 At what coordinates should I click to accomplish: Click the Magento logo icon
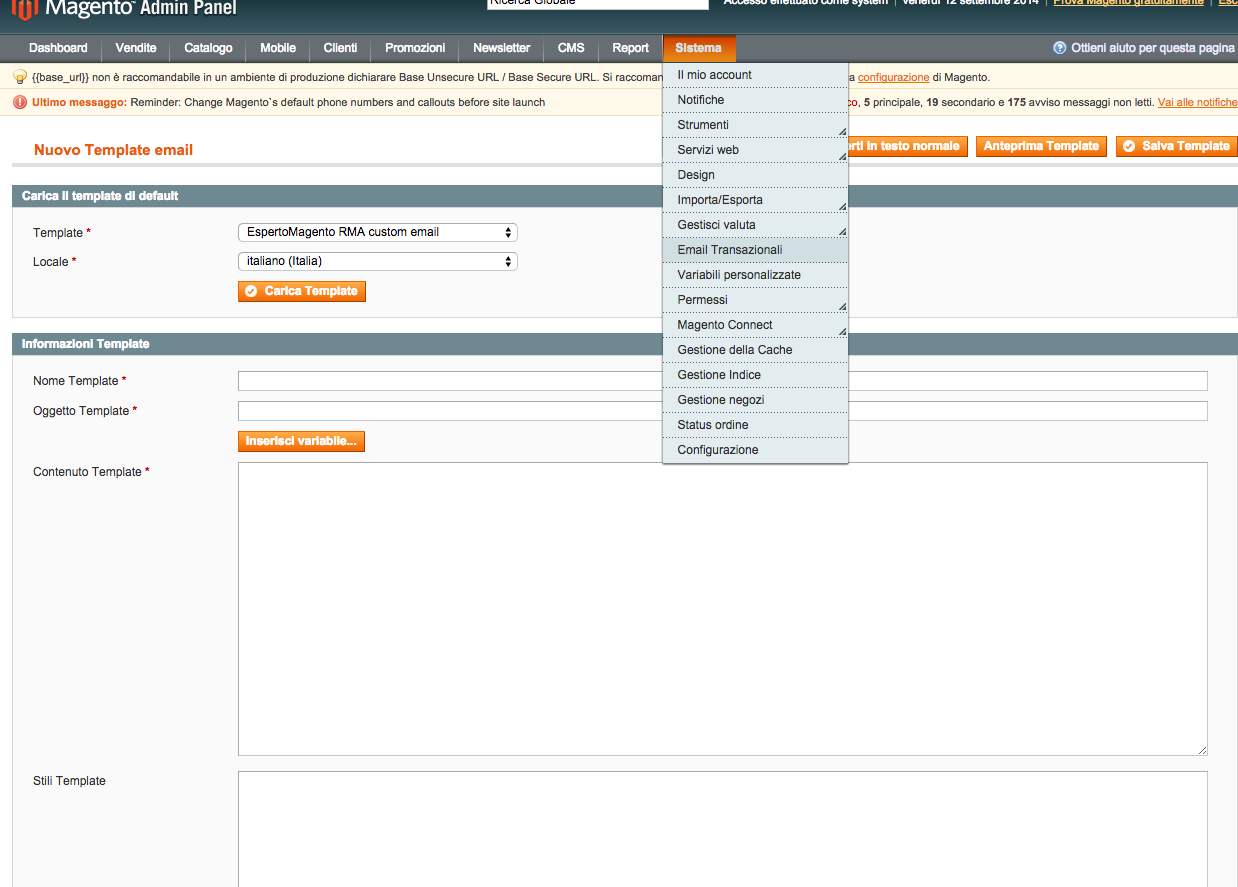coord(27,8)
